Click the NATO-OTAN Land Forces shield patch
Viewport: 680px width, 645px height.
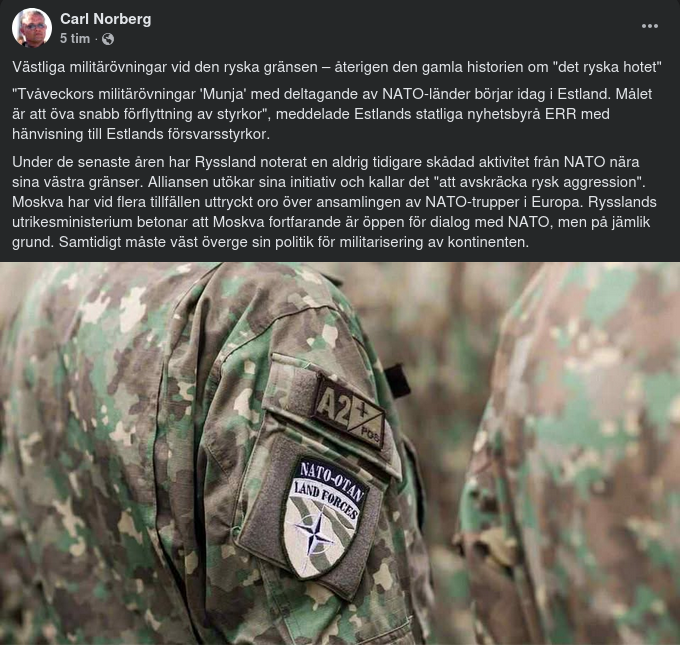click(x=324, y=519)
